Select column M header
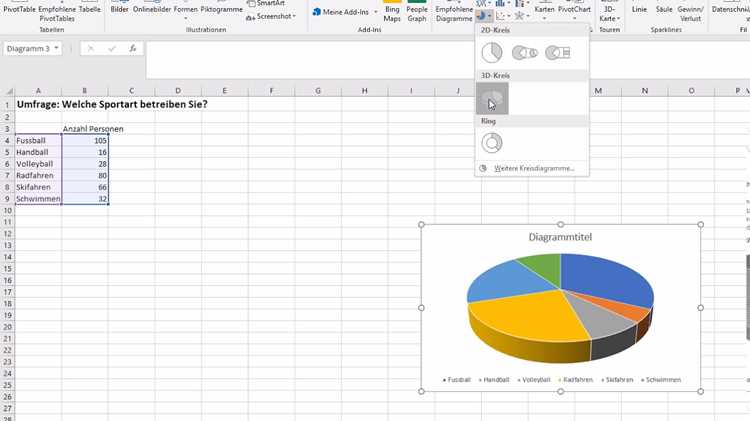 (x=598, y=90)
